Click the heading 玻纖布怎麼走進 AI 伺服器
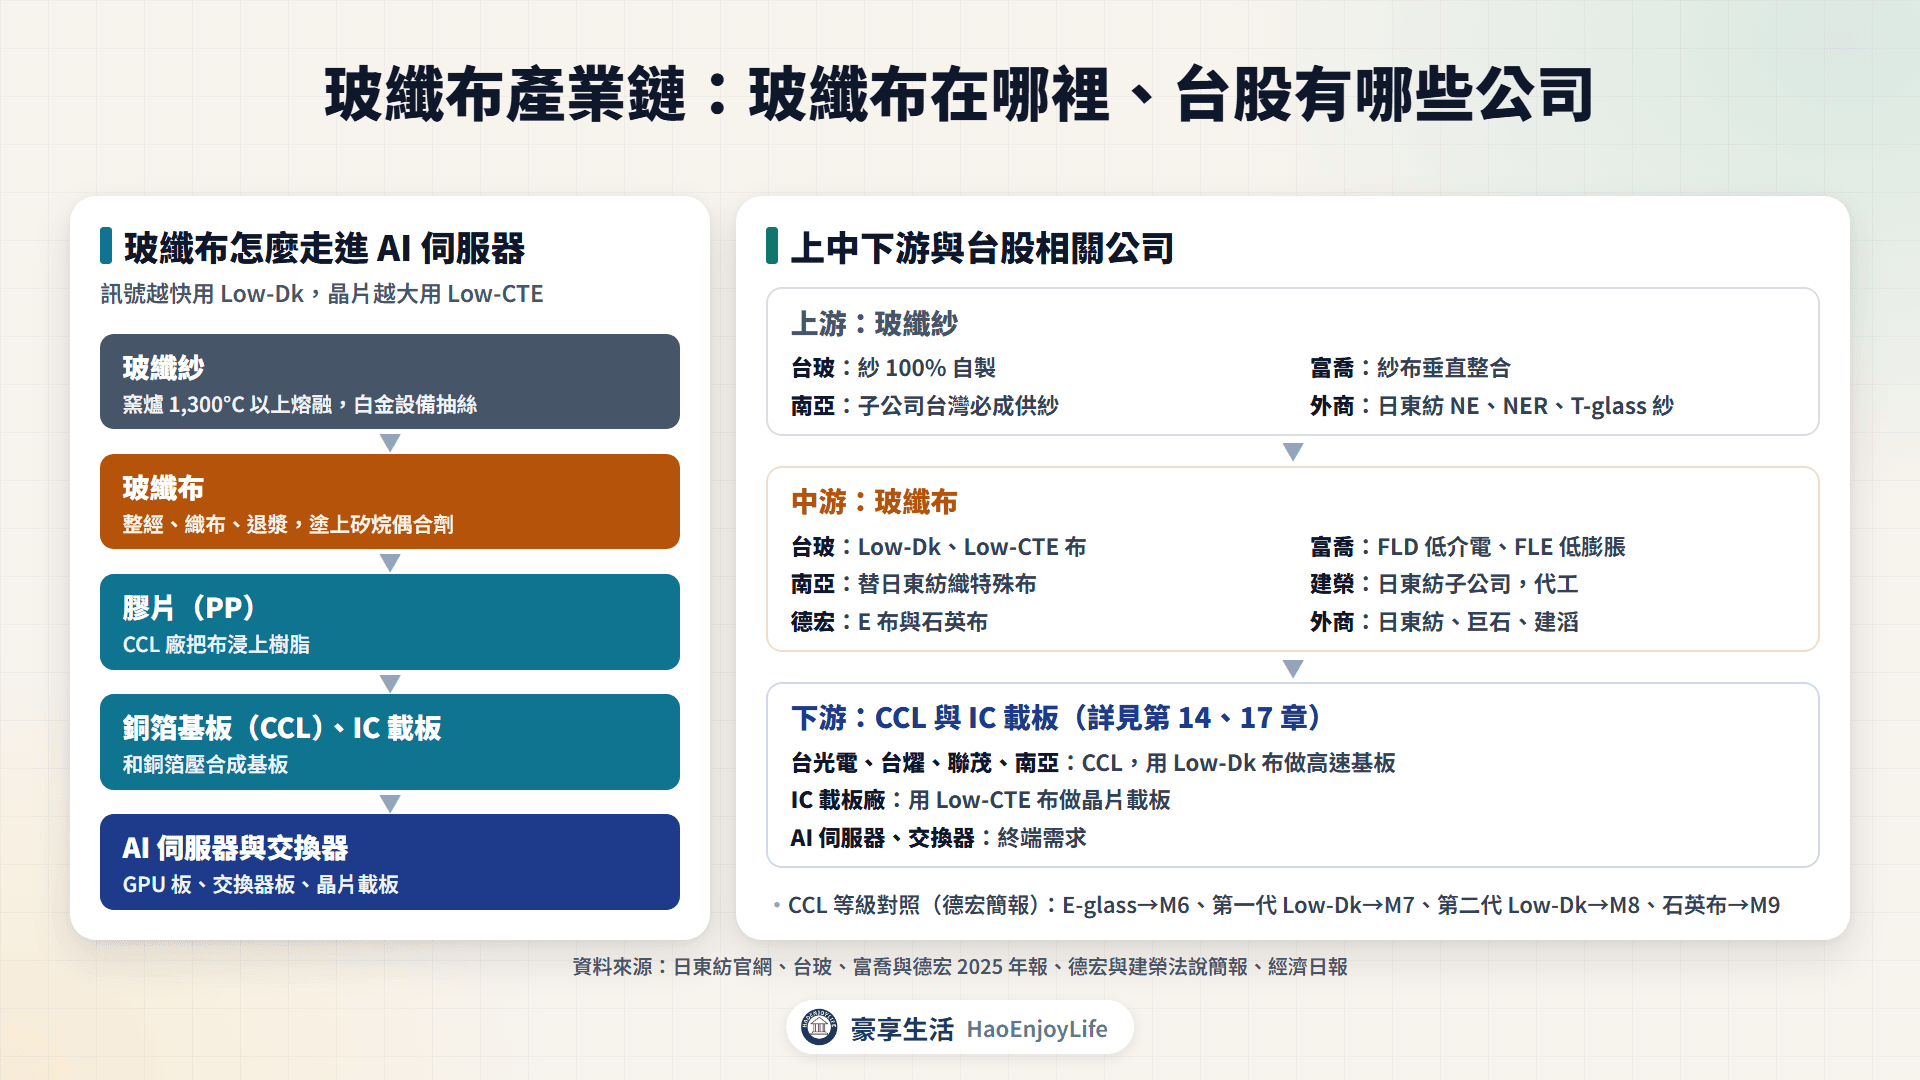The height and width of the screenshot is (1080, 1920). pyautogui.click(x=324, y=248)
